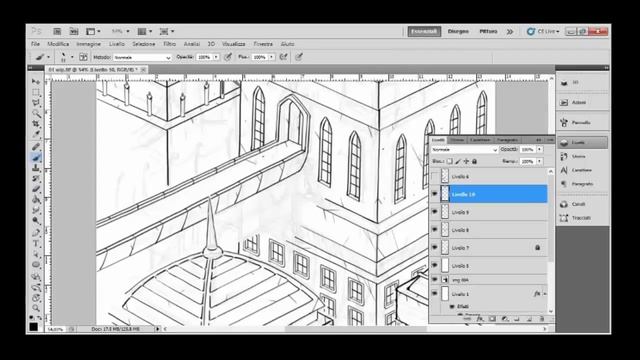Screen dimensions: 640x360
Task: Select the Move tool
Action: pyautogui.click(x=36, y=82)
